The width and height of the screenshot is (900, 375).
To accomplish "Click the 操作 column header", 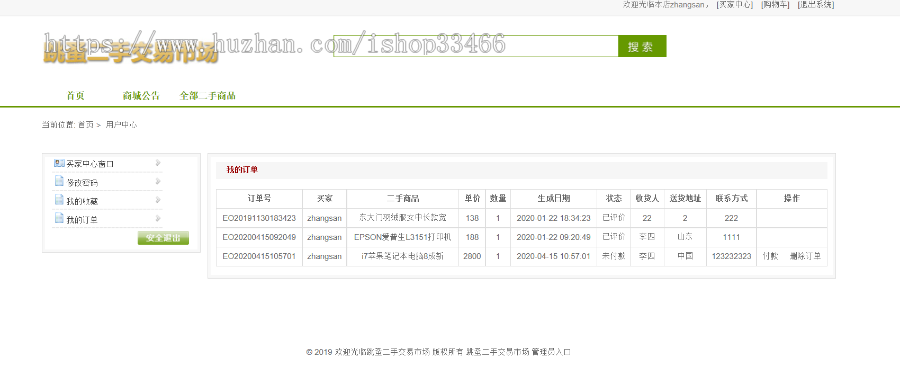I will point(792,199).
